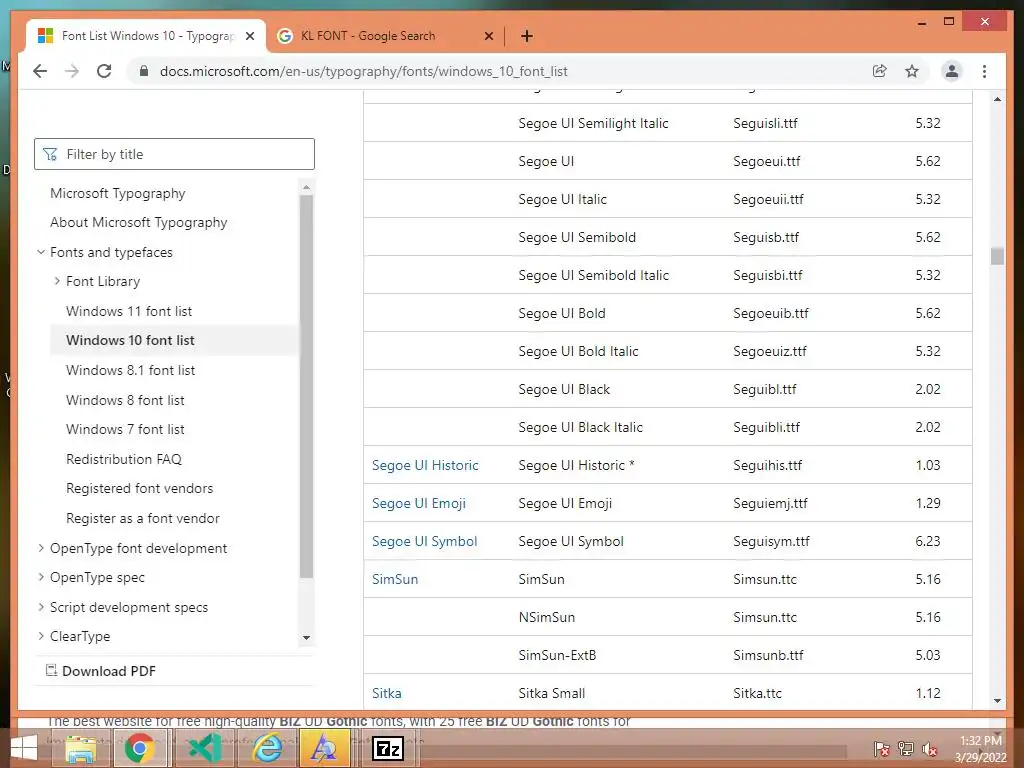Close the KL FONT Google Search tab

tap(488, 36)
